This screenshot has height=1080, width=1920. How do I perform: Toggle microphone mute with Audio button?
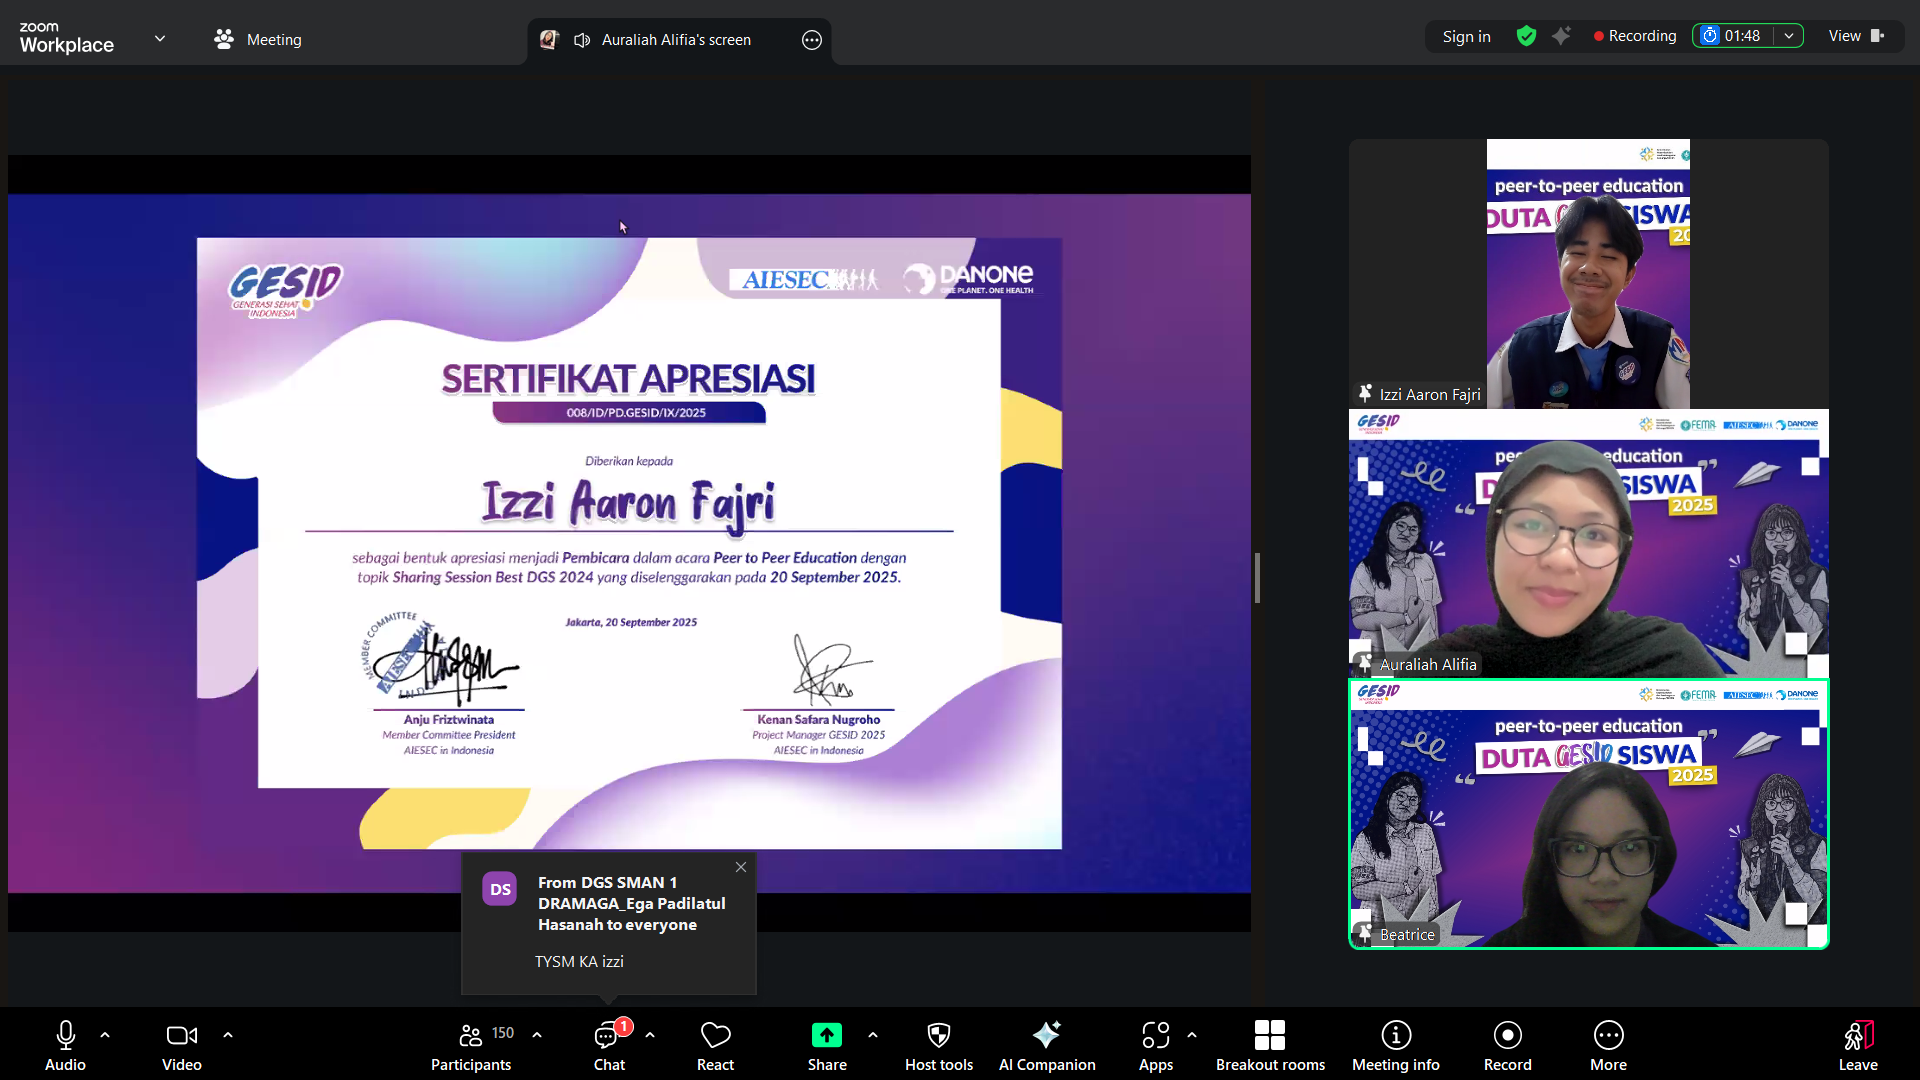[65, 1036]
